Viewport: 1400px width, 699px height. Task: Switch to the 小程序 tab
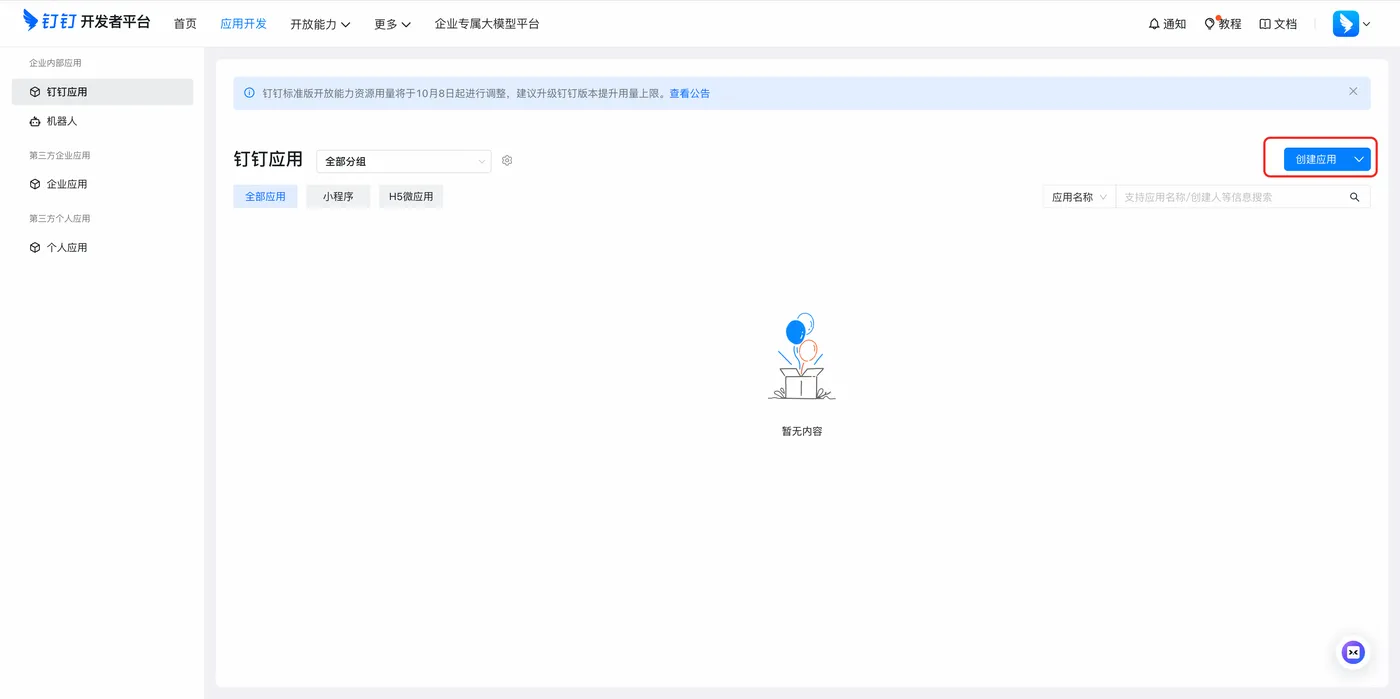click(338, 197)
